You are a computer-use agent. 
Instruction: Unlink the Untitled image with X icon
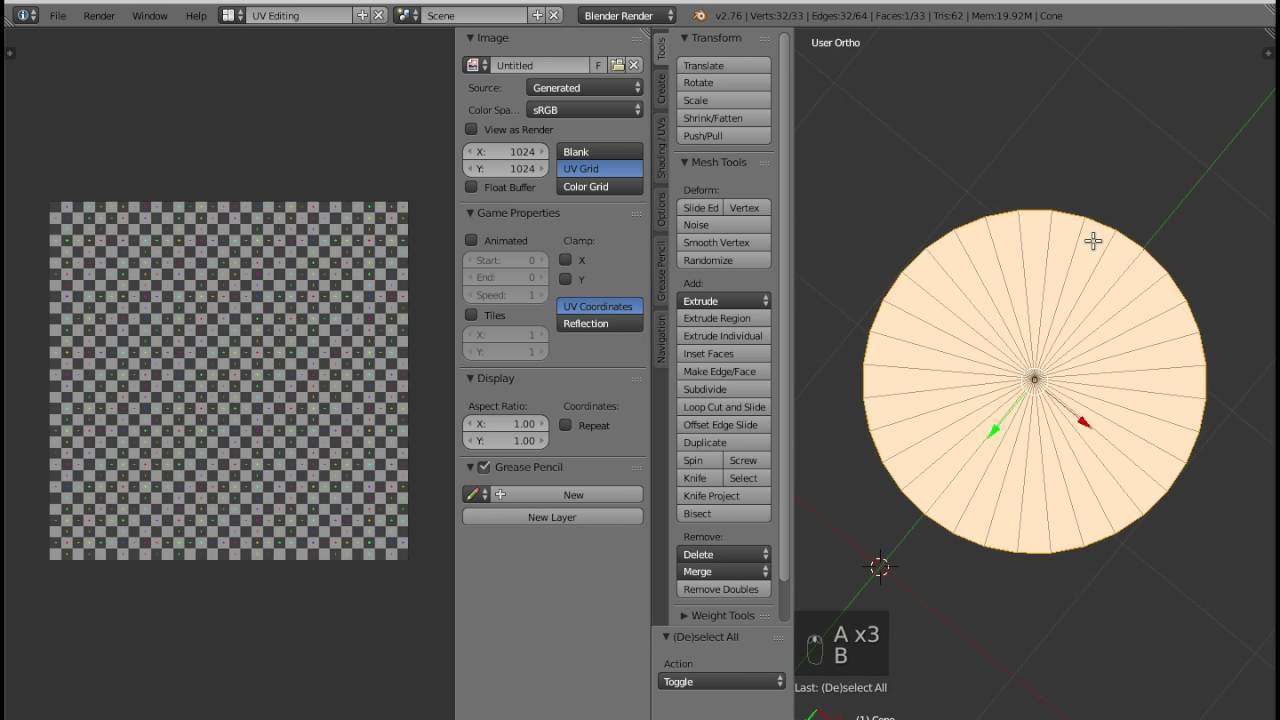coord(634,65)
